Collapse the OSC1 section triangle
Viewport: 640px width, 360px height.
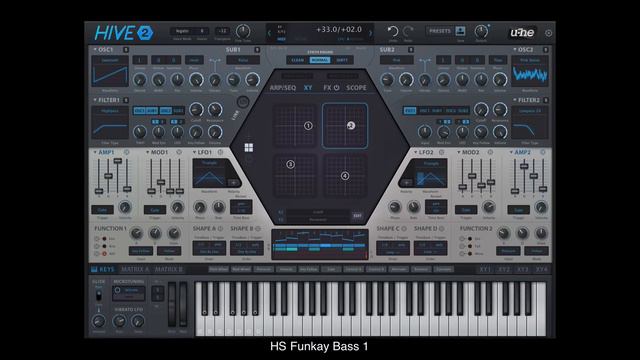(95, 50)
